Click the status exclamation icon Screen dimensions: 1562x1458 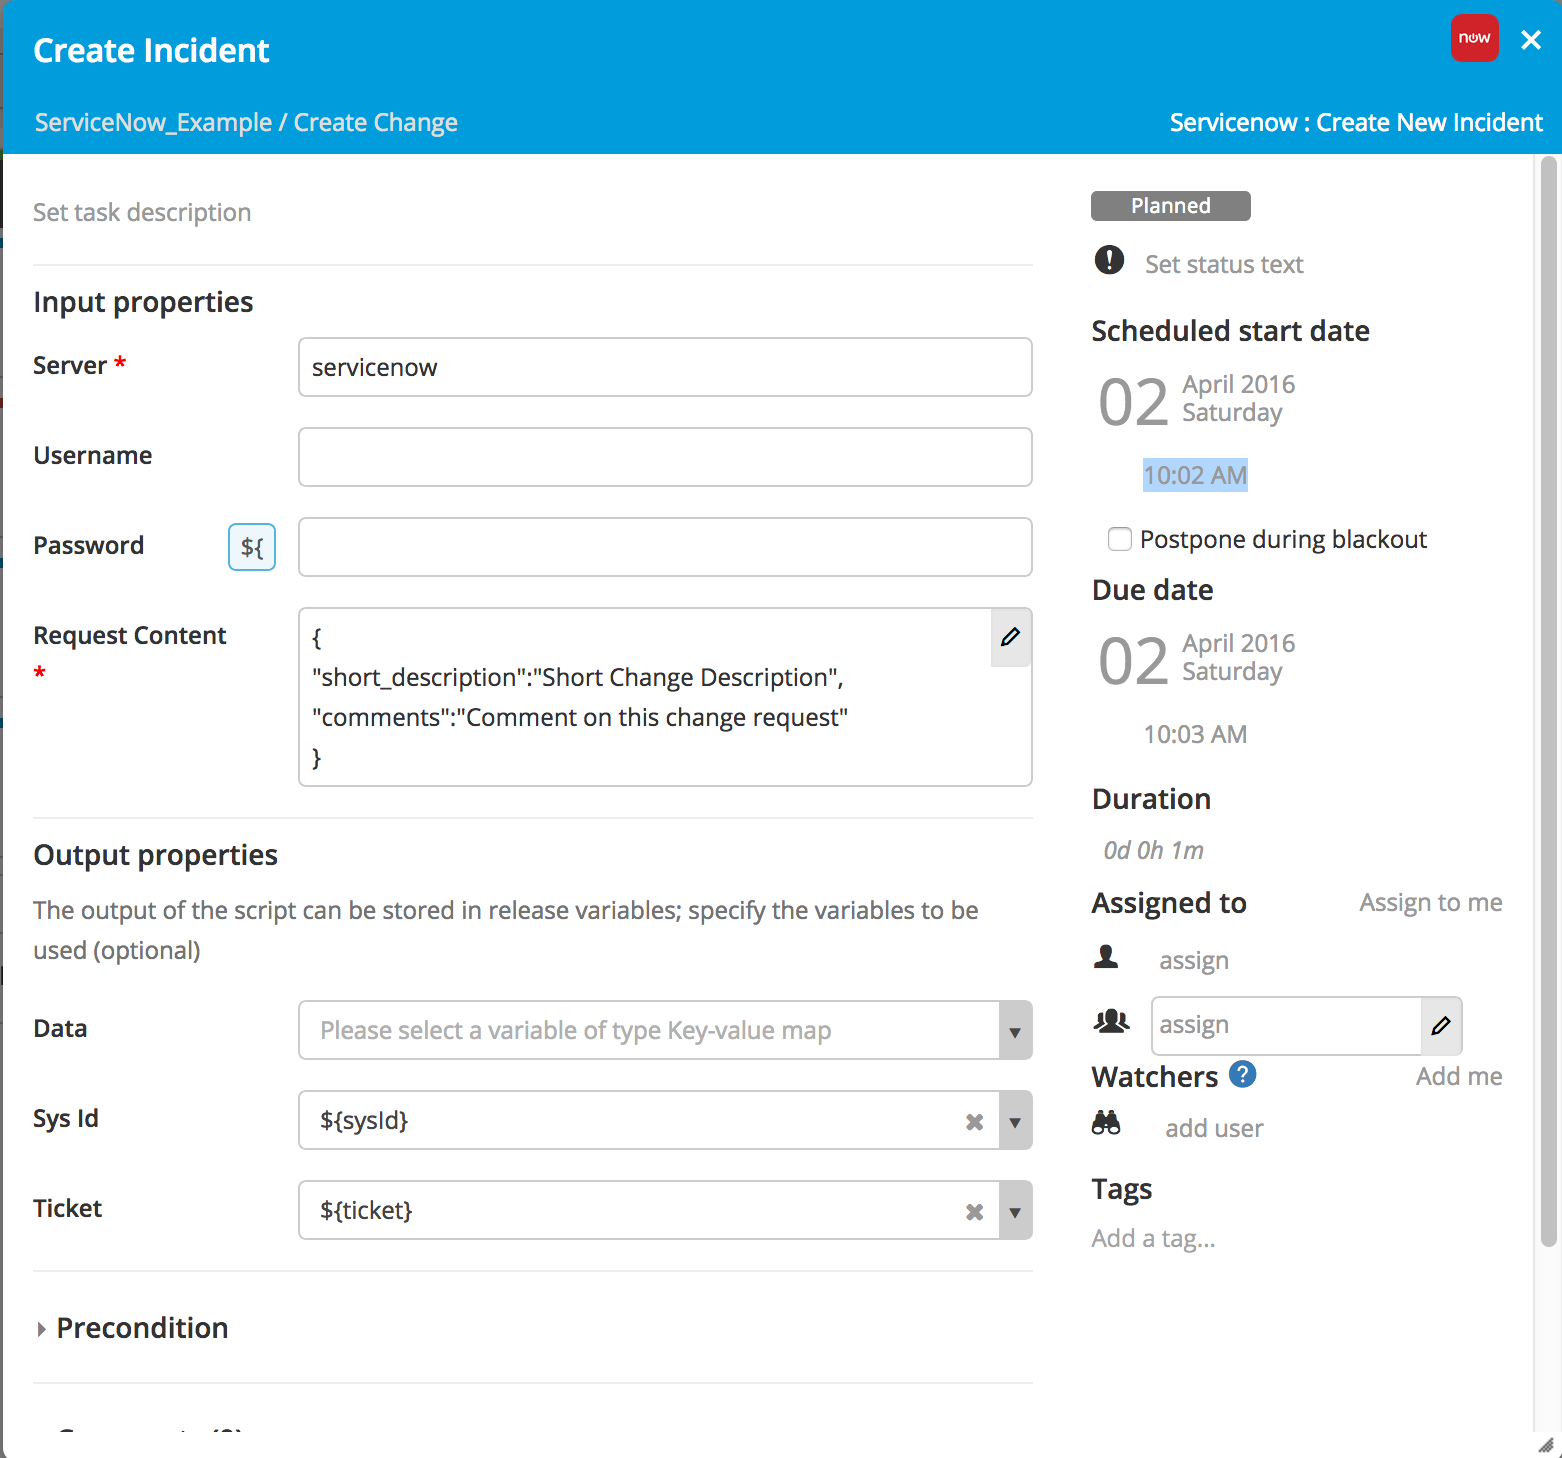[1109, 260]
